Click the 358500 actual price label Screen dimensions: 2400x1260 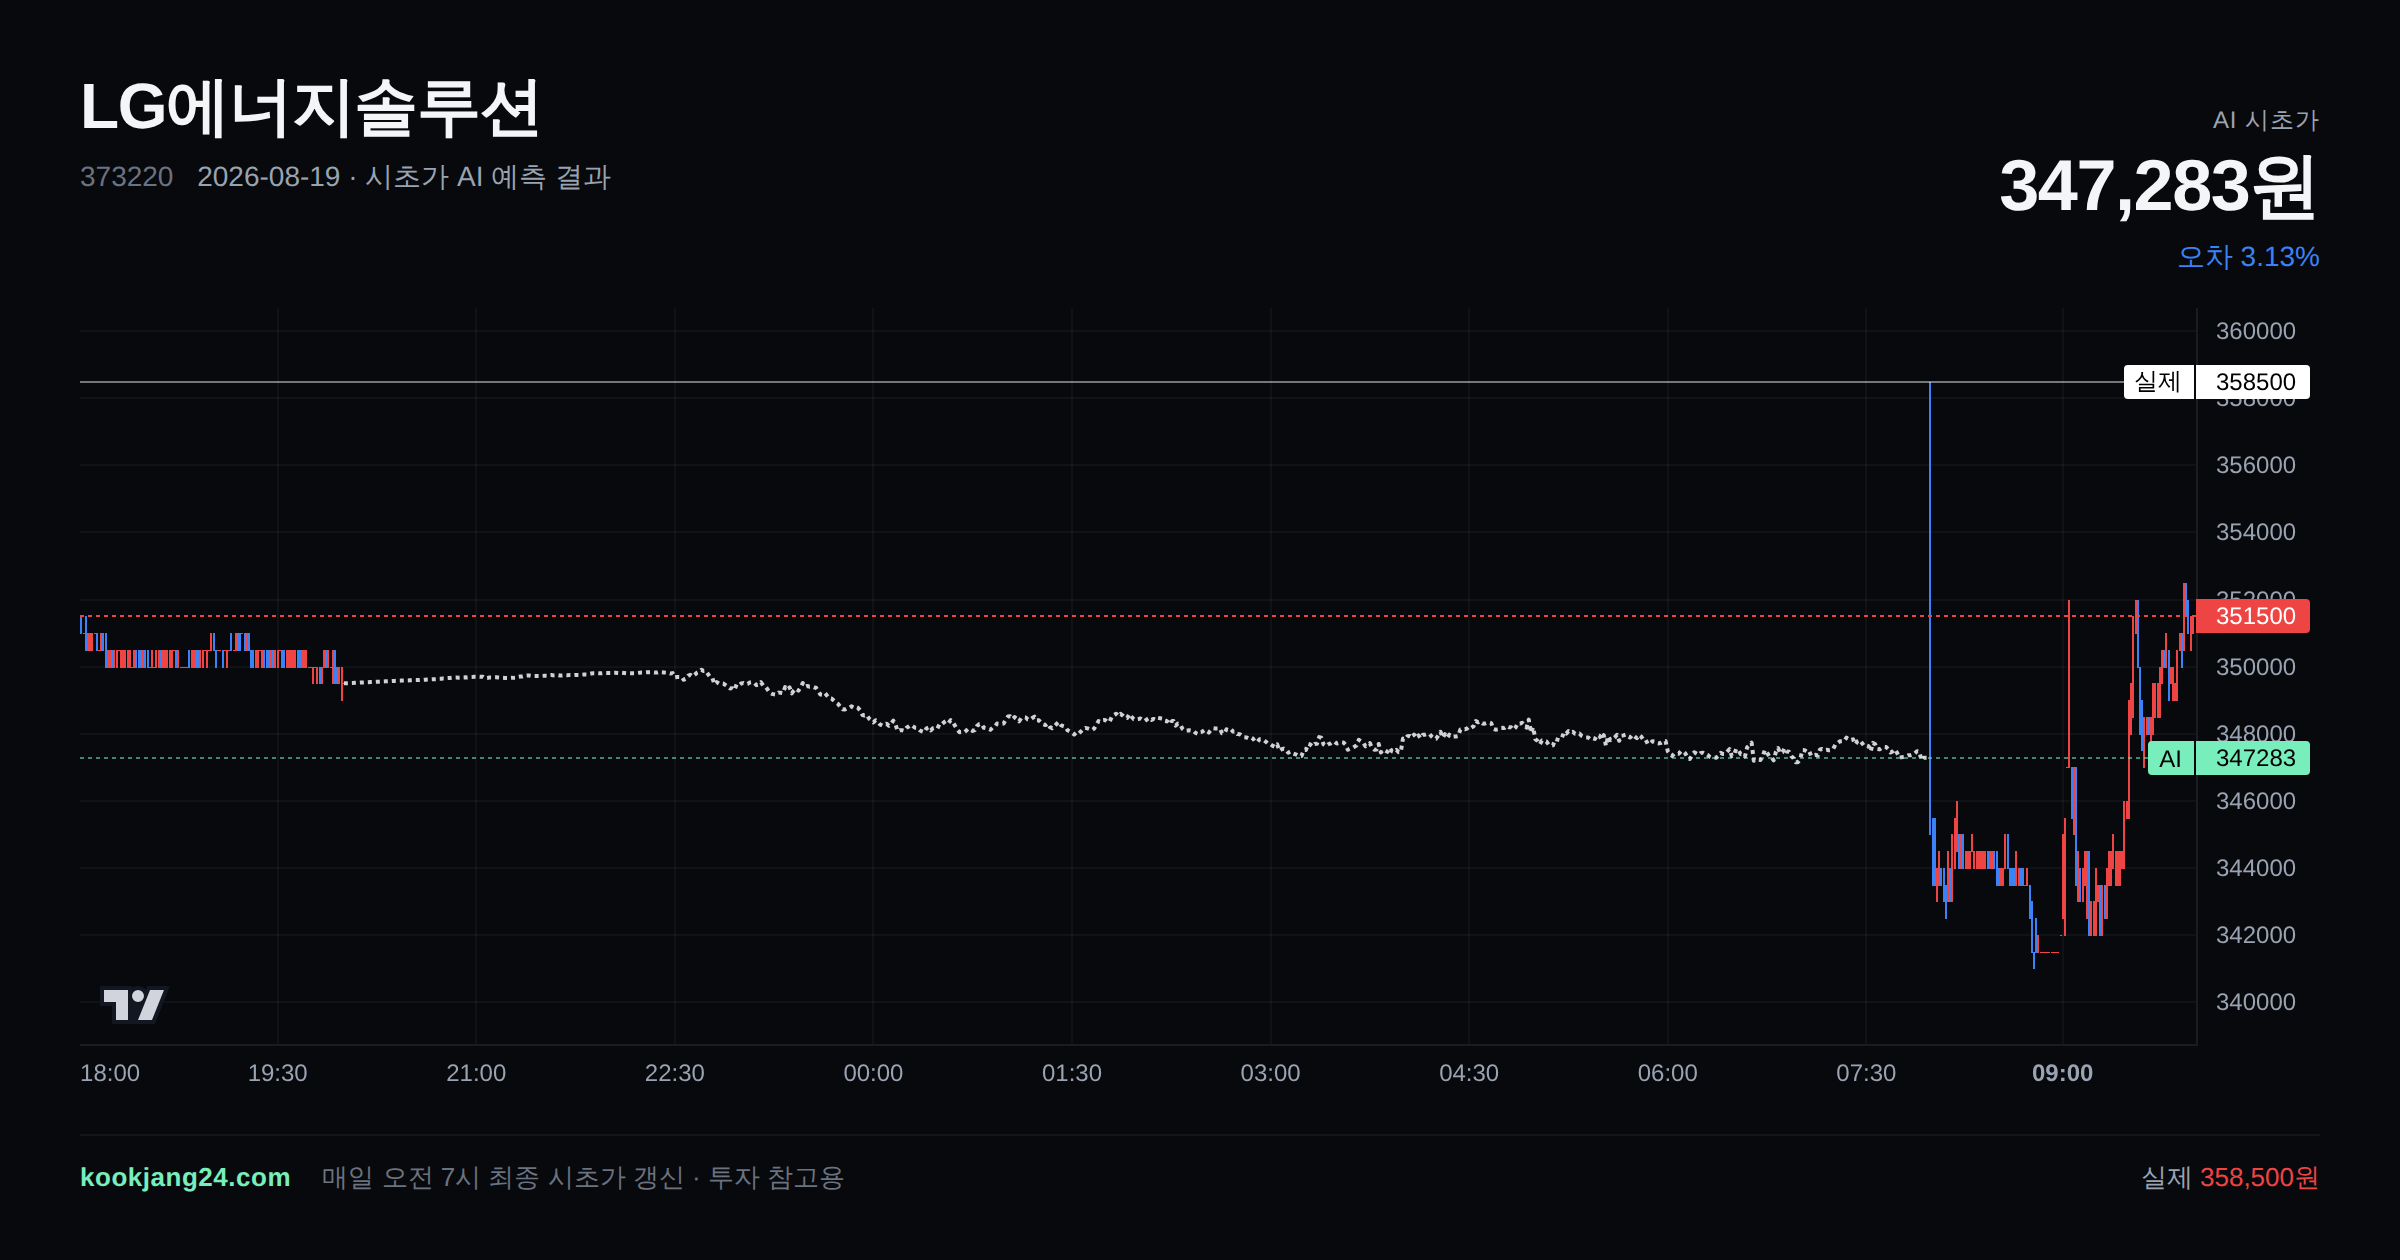coord(2254,382)
